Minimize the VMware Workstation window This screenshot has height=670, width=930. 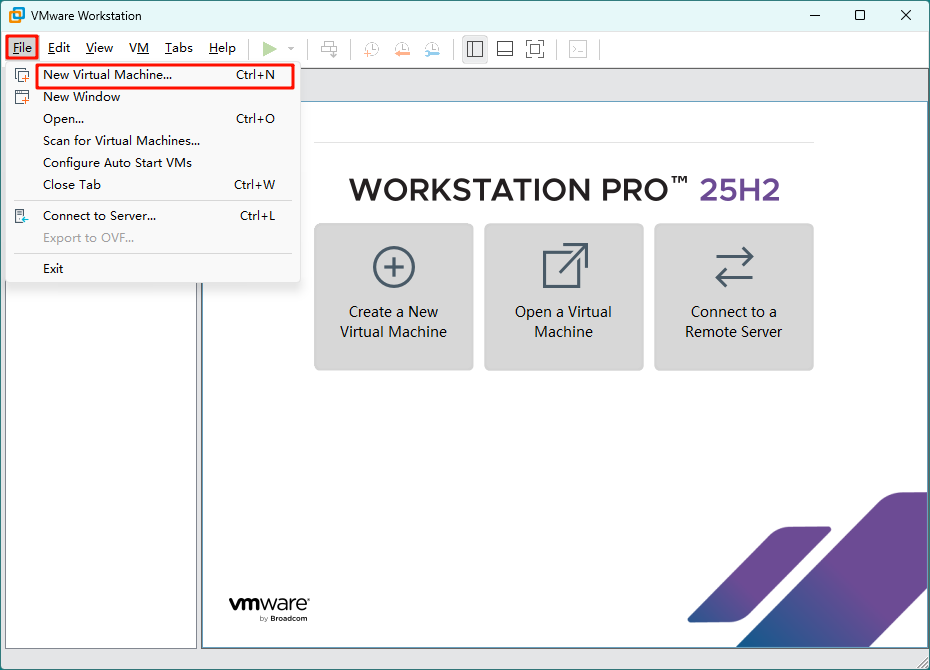tap(816, 15)
